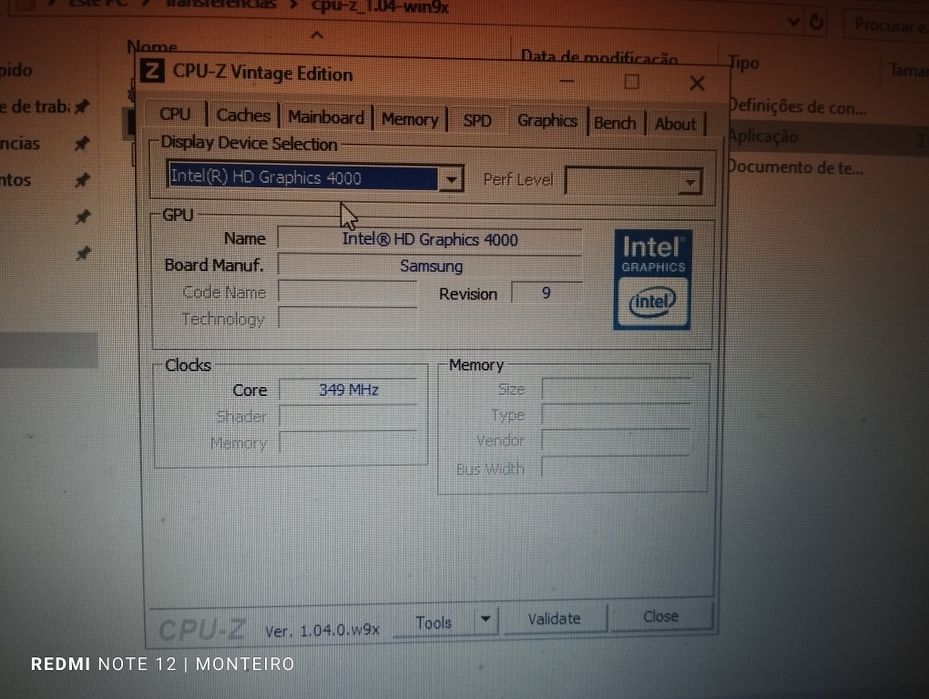Click the Intel Graphics logo
This screenshot has height=699, width=929.
[652, 279]
